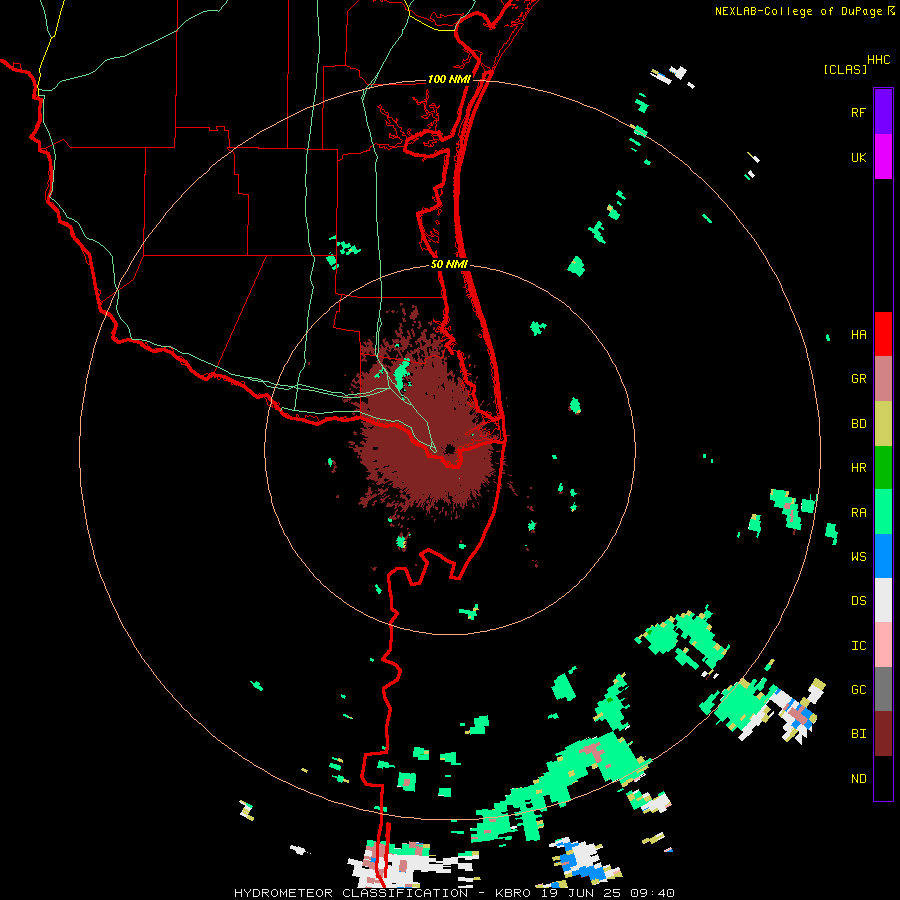Click the HA red legend swatch
Viewport: 900px width, 900px height.
883,334
